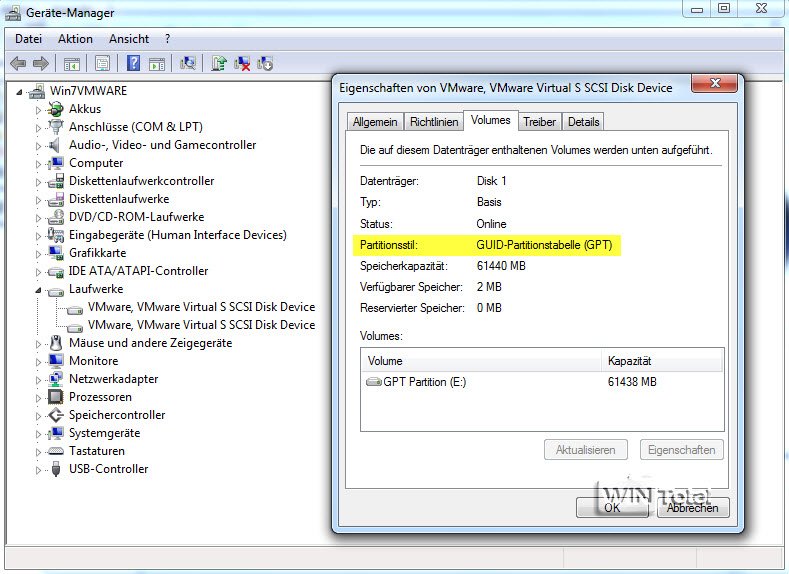This screenshot has width=789, height=574.
Task: Open the Properties sheet toolbar icon
Action: [102, 63]
